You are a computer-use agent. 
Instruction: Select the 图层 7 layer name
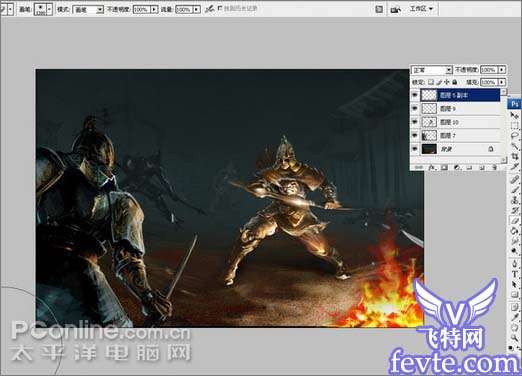(x=448, y=135)
